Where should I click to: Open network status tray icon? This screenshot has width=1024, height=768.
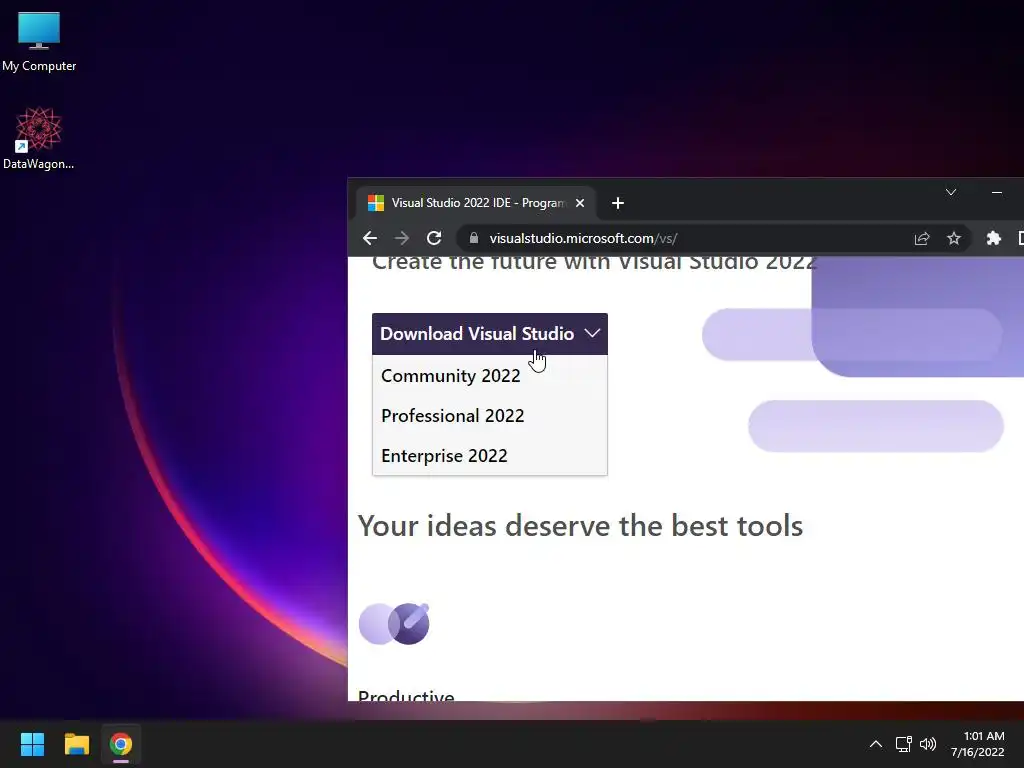903,744
